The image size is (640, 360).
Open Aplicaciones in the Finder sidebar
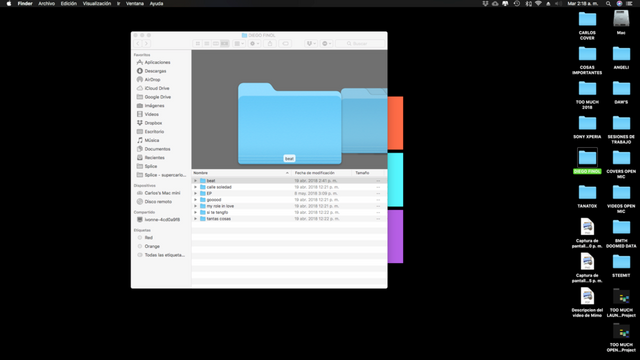pyautogui.click(x=157, y=62)
